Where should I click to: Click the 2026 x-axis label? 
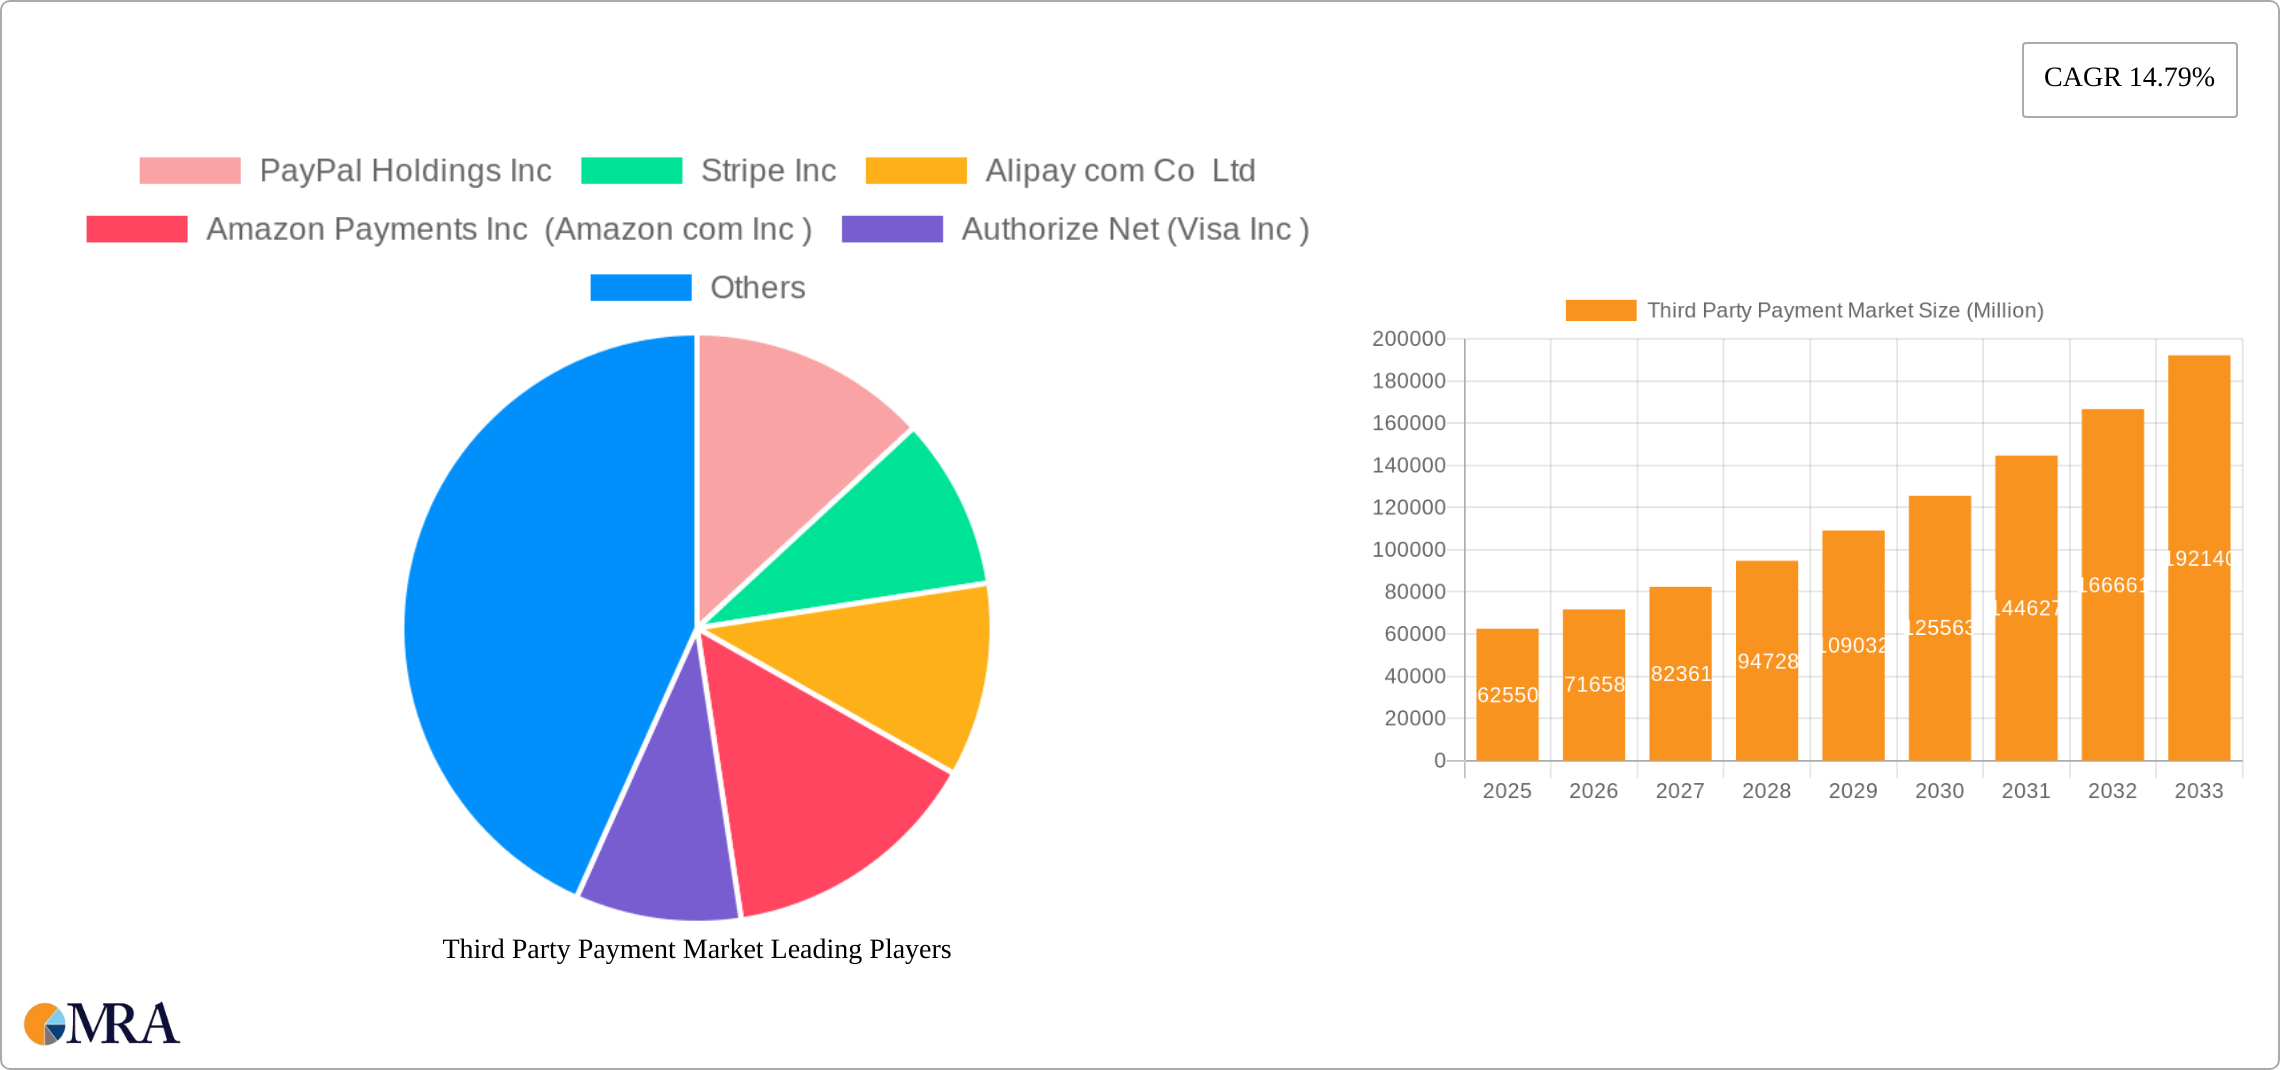(x=1593, y=791)
